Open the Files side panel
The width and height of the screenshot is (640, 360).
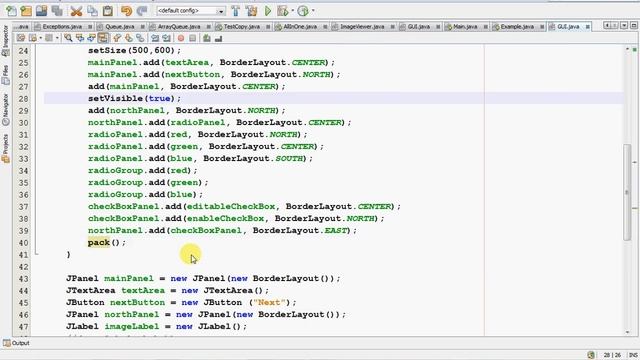[5, 75]
